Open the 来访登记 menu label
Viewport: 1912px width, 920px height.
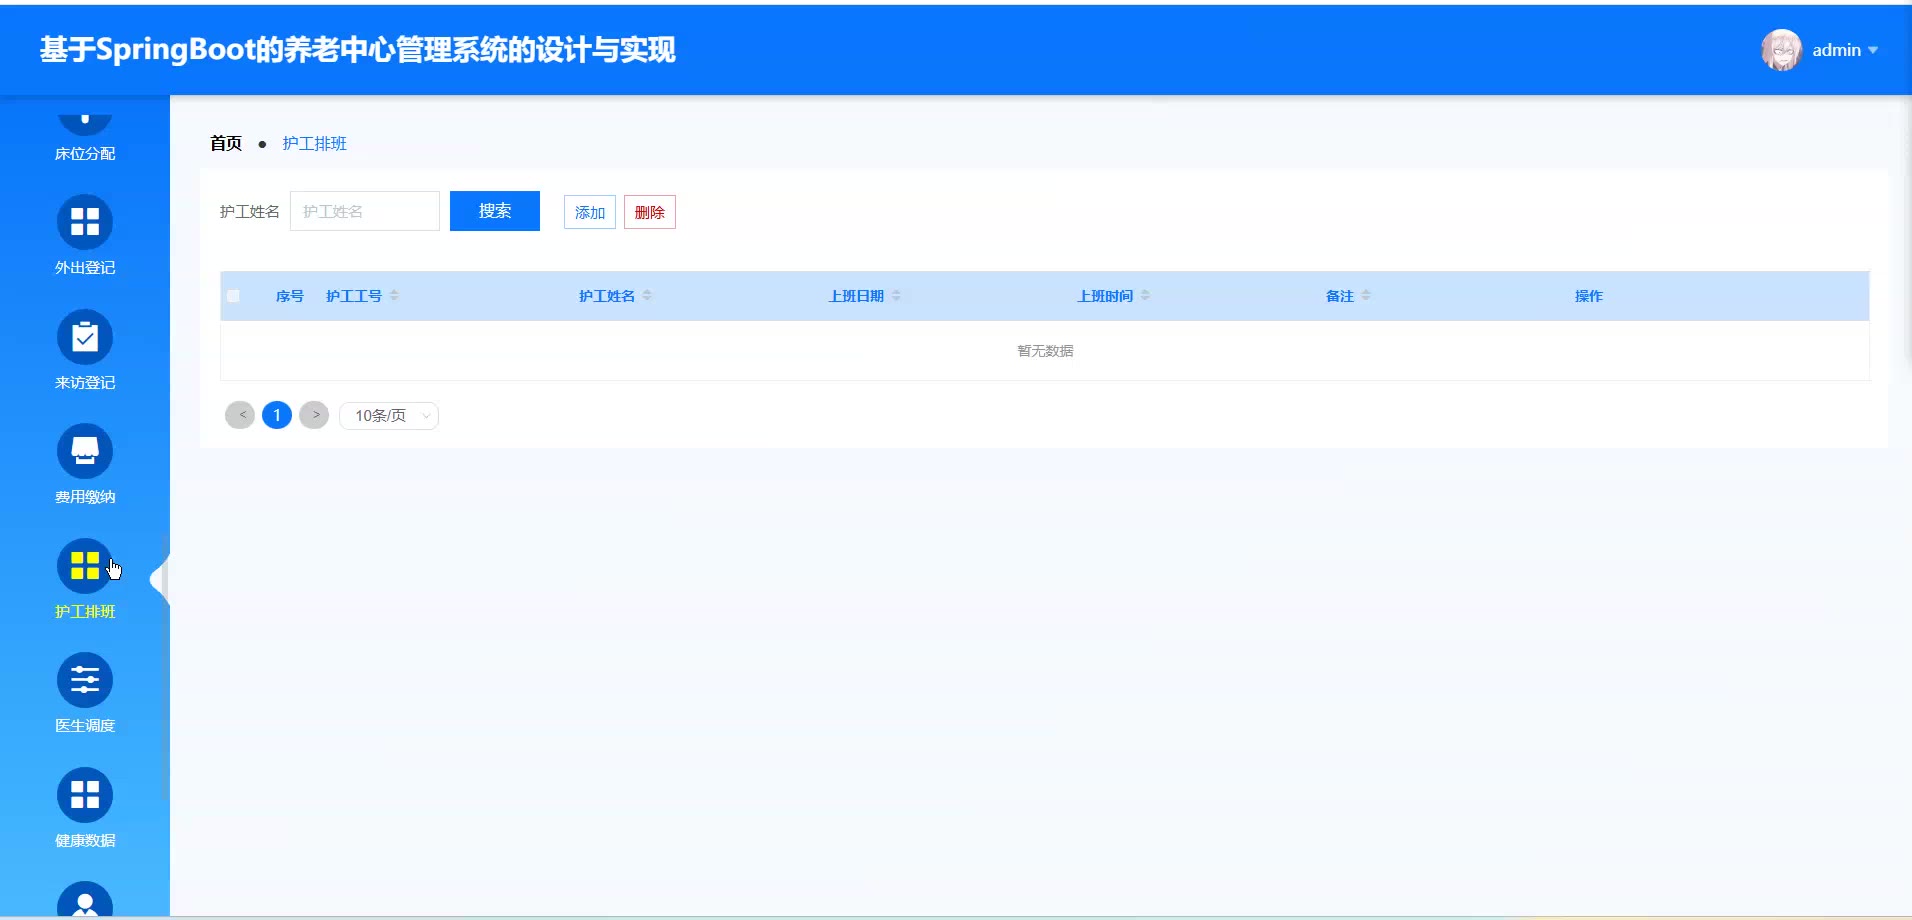85,383
